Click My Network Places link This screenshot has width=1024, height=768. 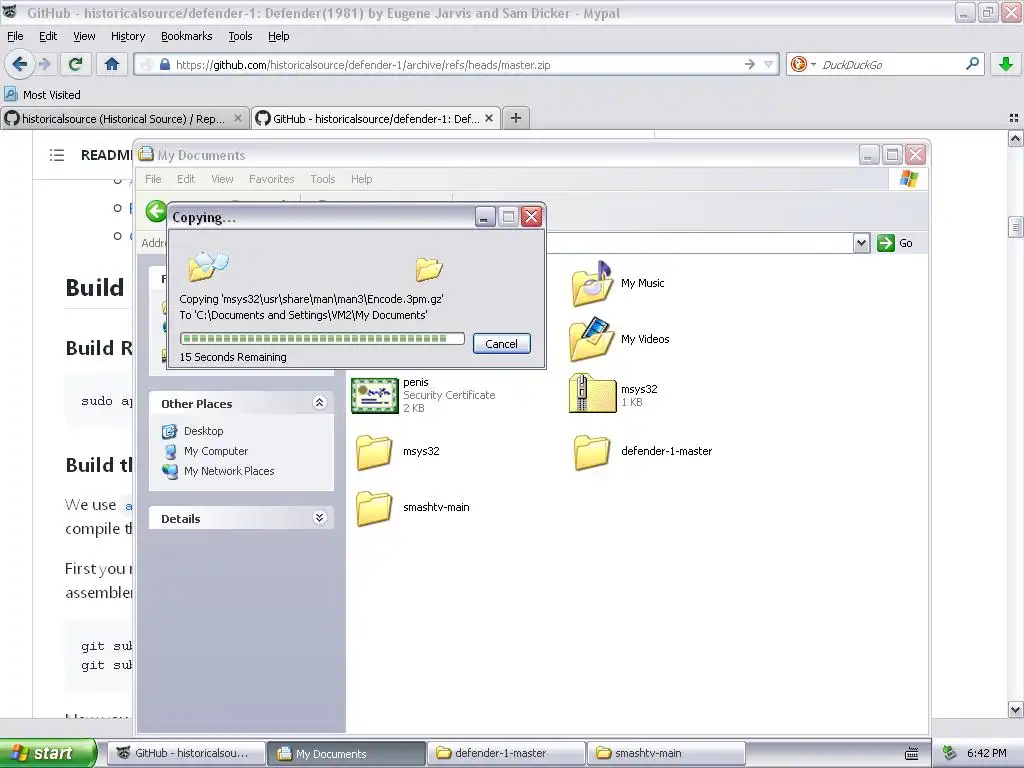click(229, 471)
